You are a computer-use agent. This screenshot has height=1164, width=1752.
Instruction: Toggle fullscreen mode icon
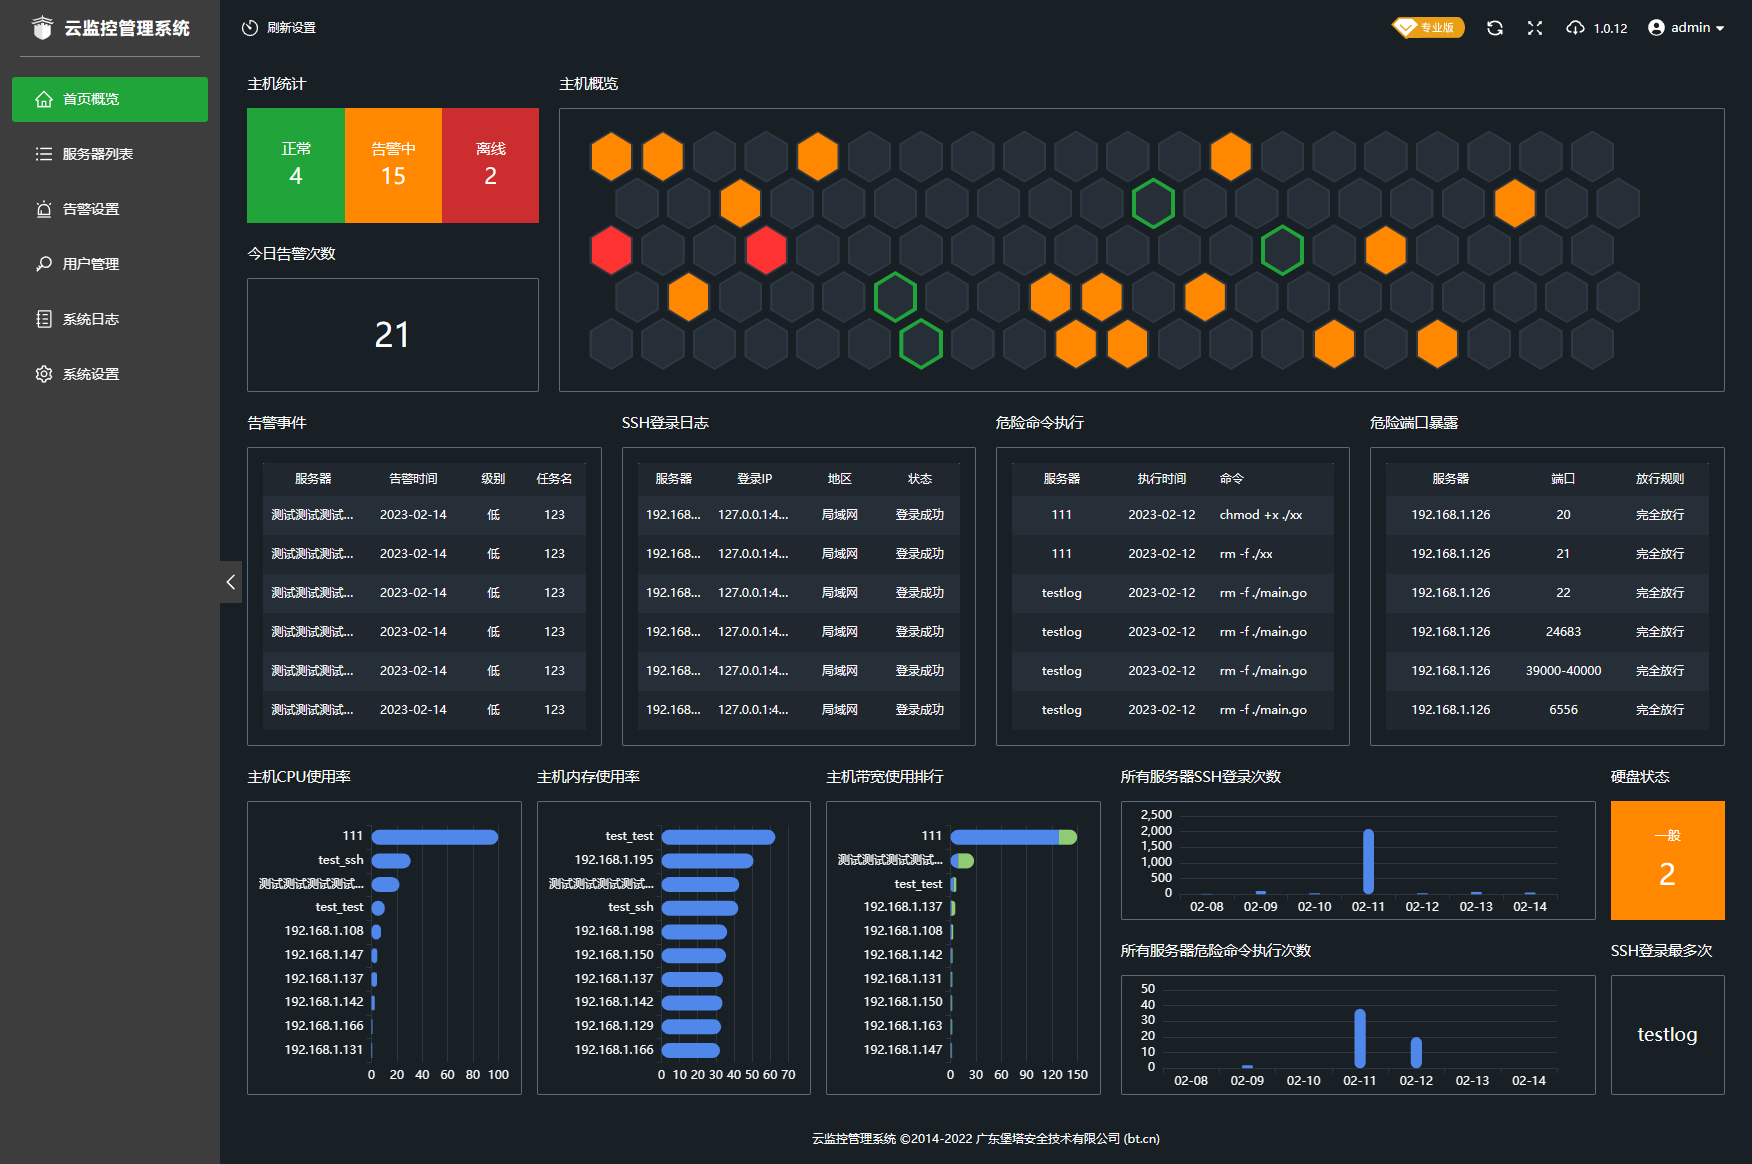click(x=1535, y=28)
